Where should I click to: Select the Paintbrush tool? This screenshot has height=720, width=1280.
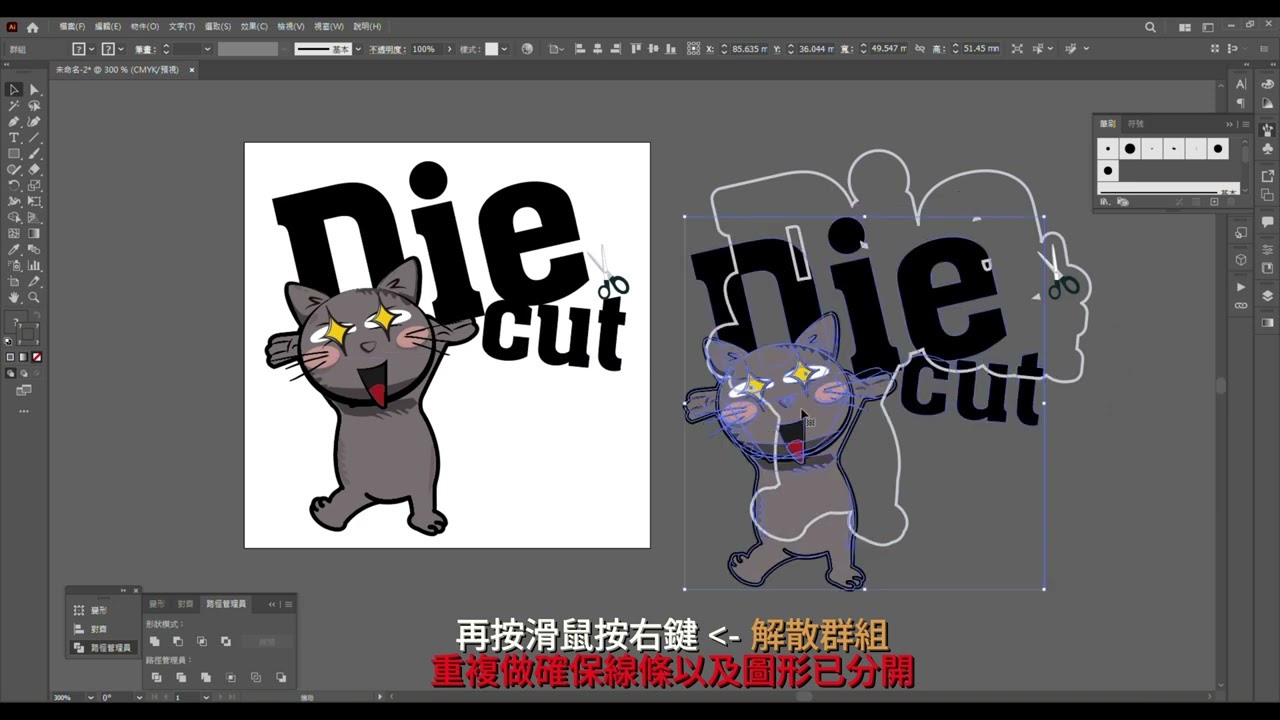click(34, 153)
